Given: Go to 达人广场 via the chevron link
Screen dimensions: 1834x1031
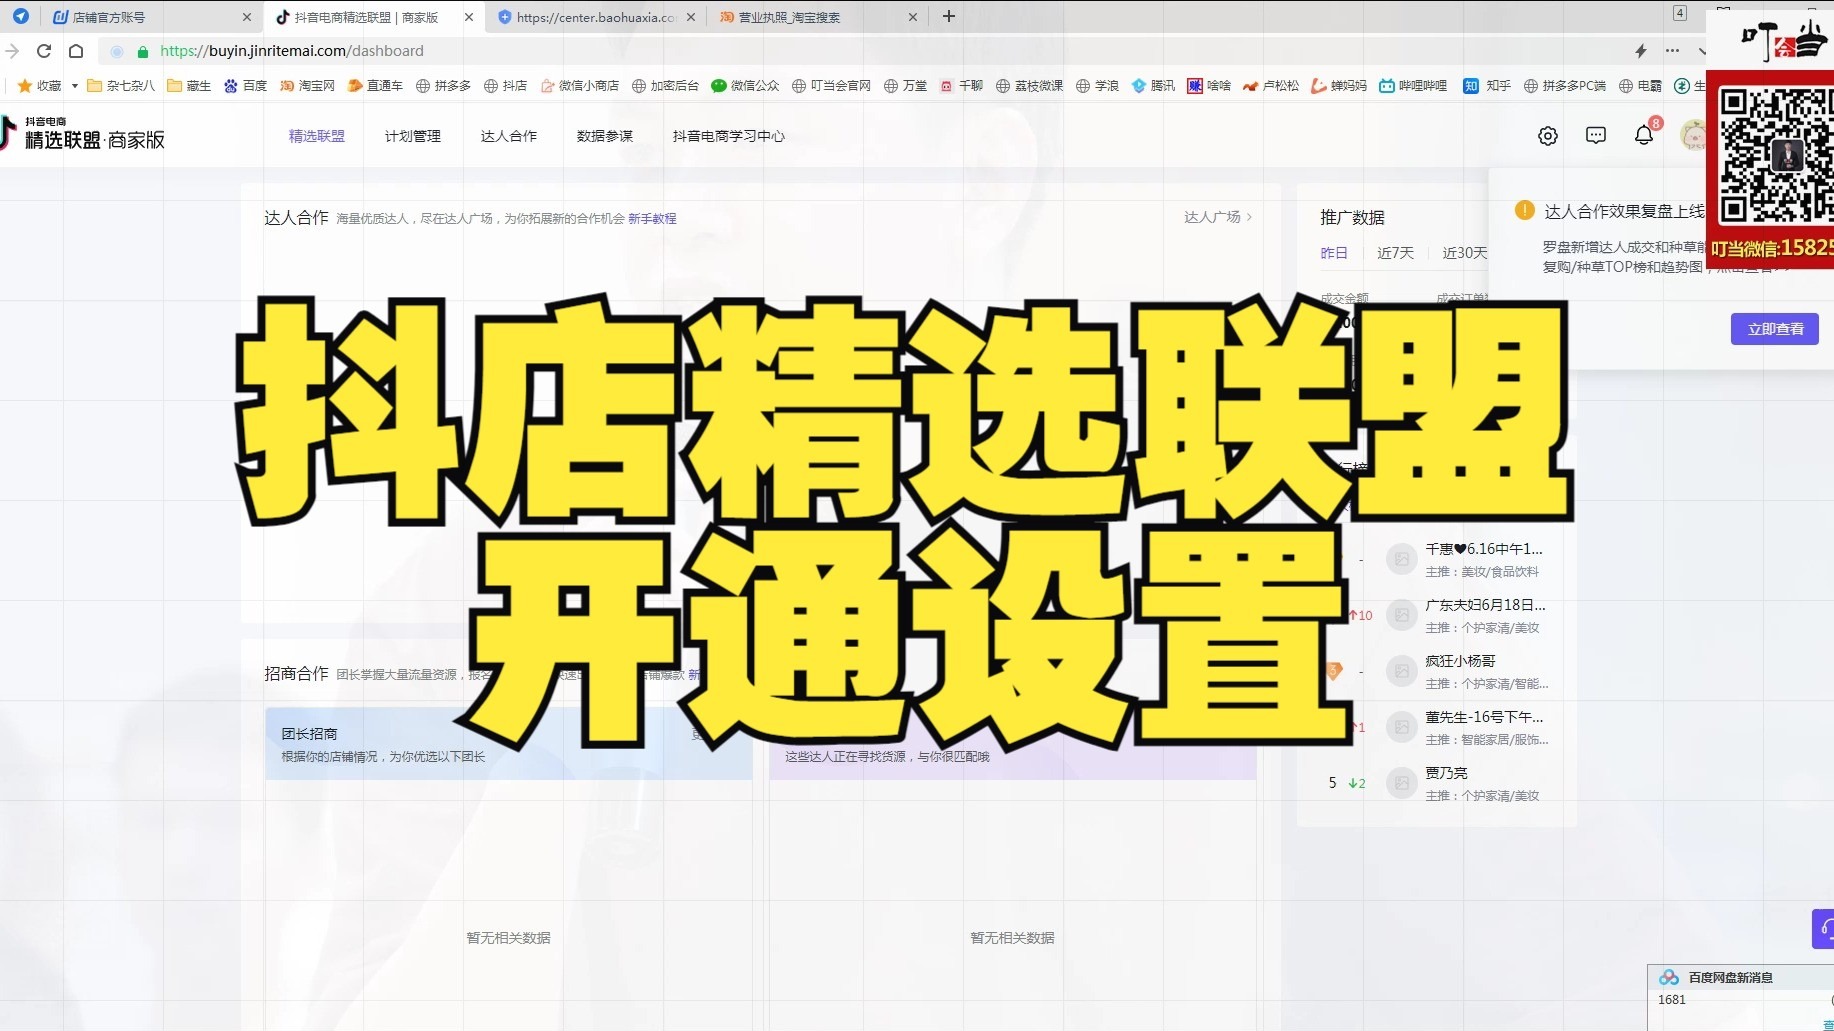Looking at the screenshot, I should point(1218,217).
